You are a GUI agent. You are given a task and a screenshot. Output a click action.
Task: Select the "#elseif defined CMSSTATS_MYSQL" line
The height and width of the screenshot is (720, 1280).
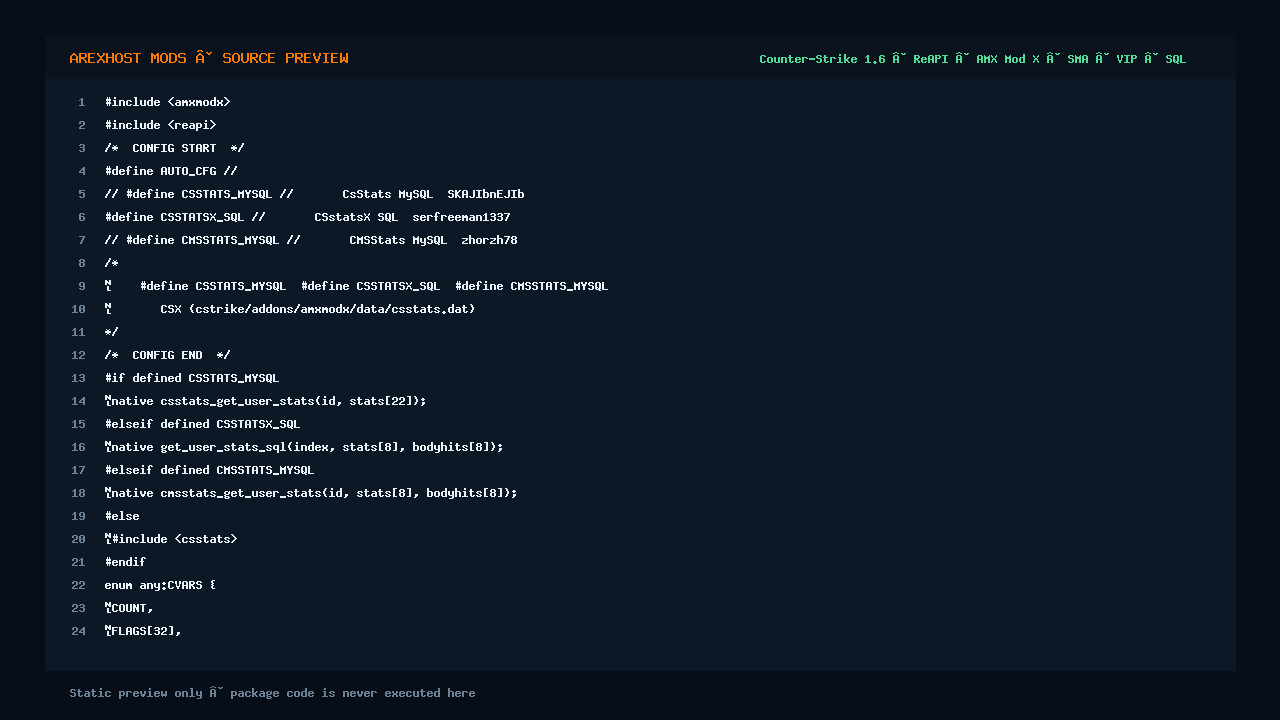[x=210, y=470]
